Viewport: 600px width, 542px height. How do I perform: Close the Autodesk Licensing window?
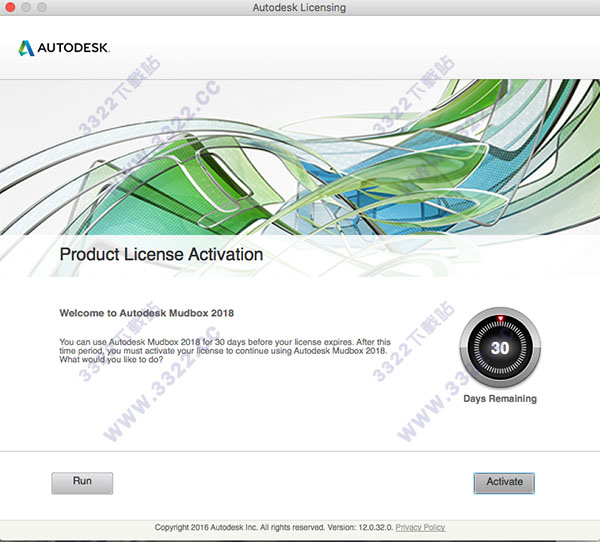pos(11,8)
